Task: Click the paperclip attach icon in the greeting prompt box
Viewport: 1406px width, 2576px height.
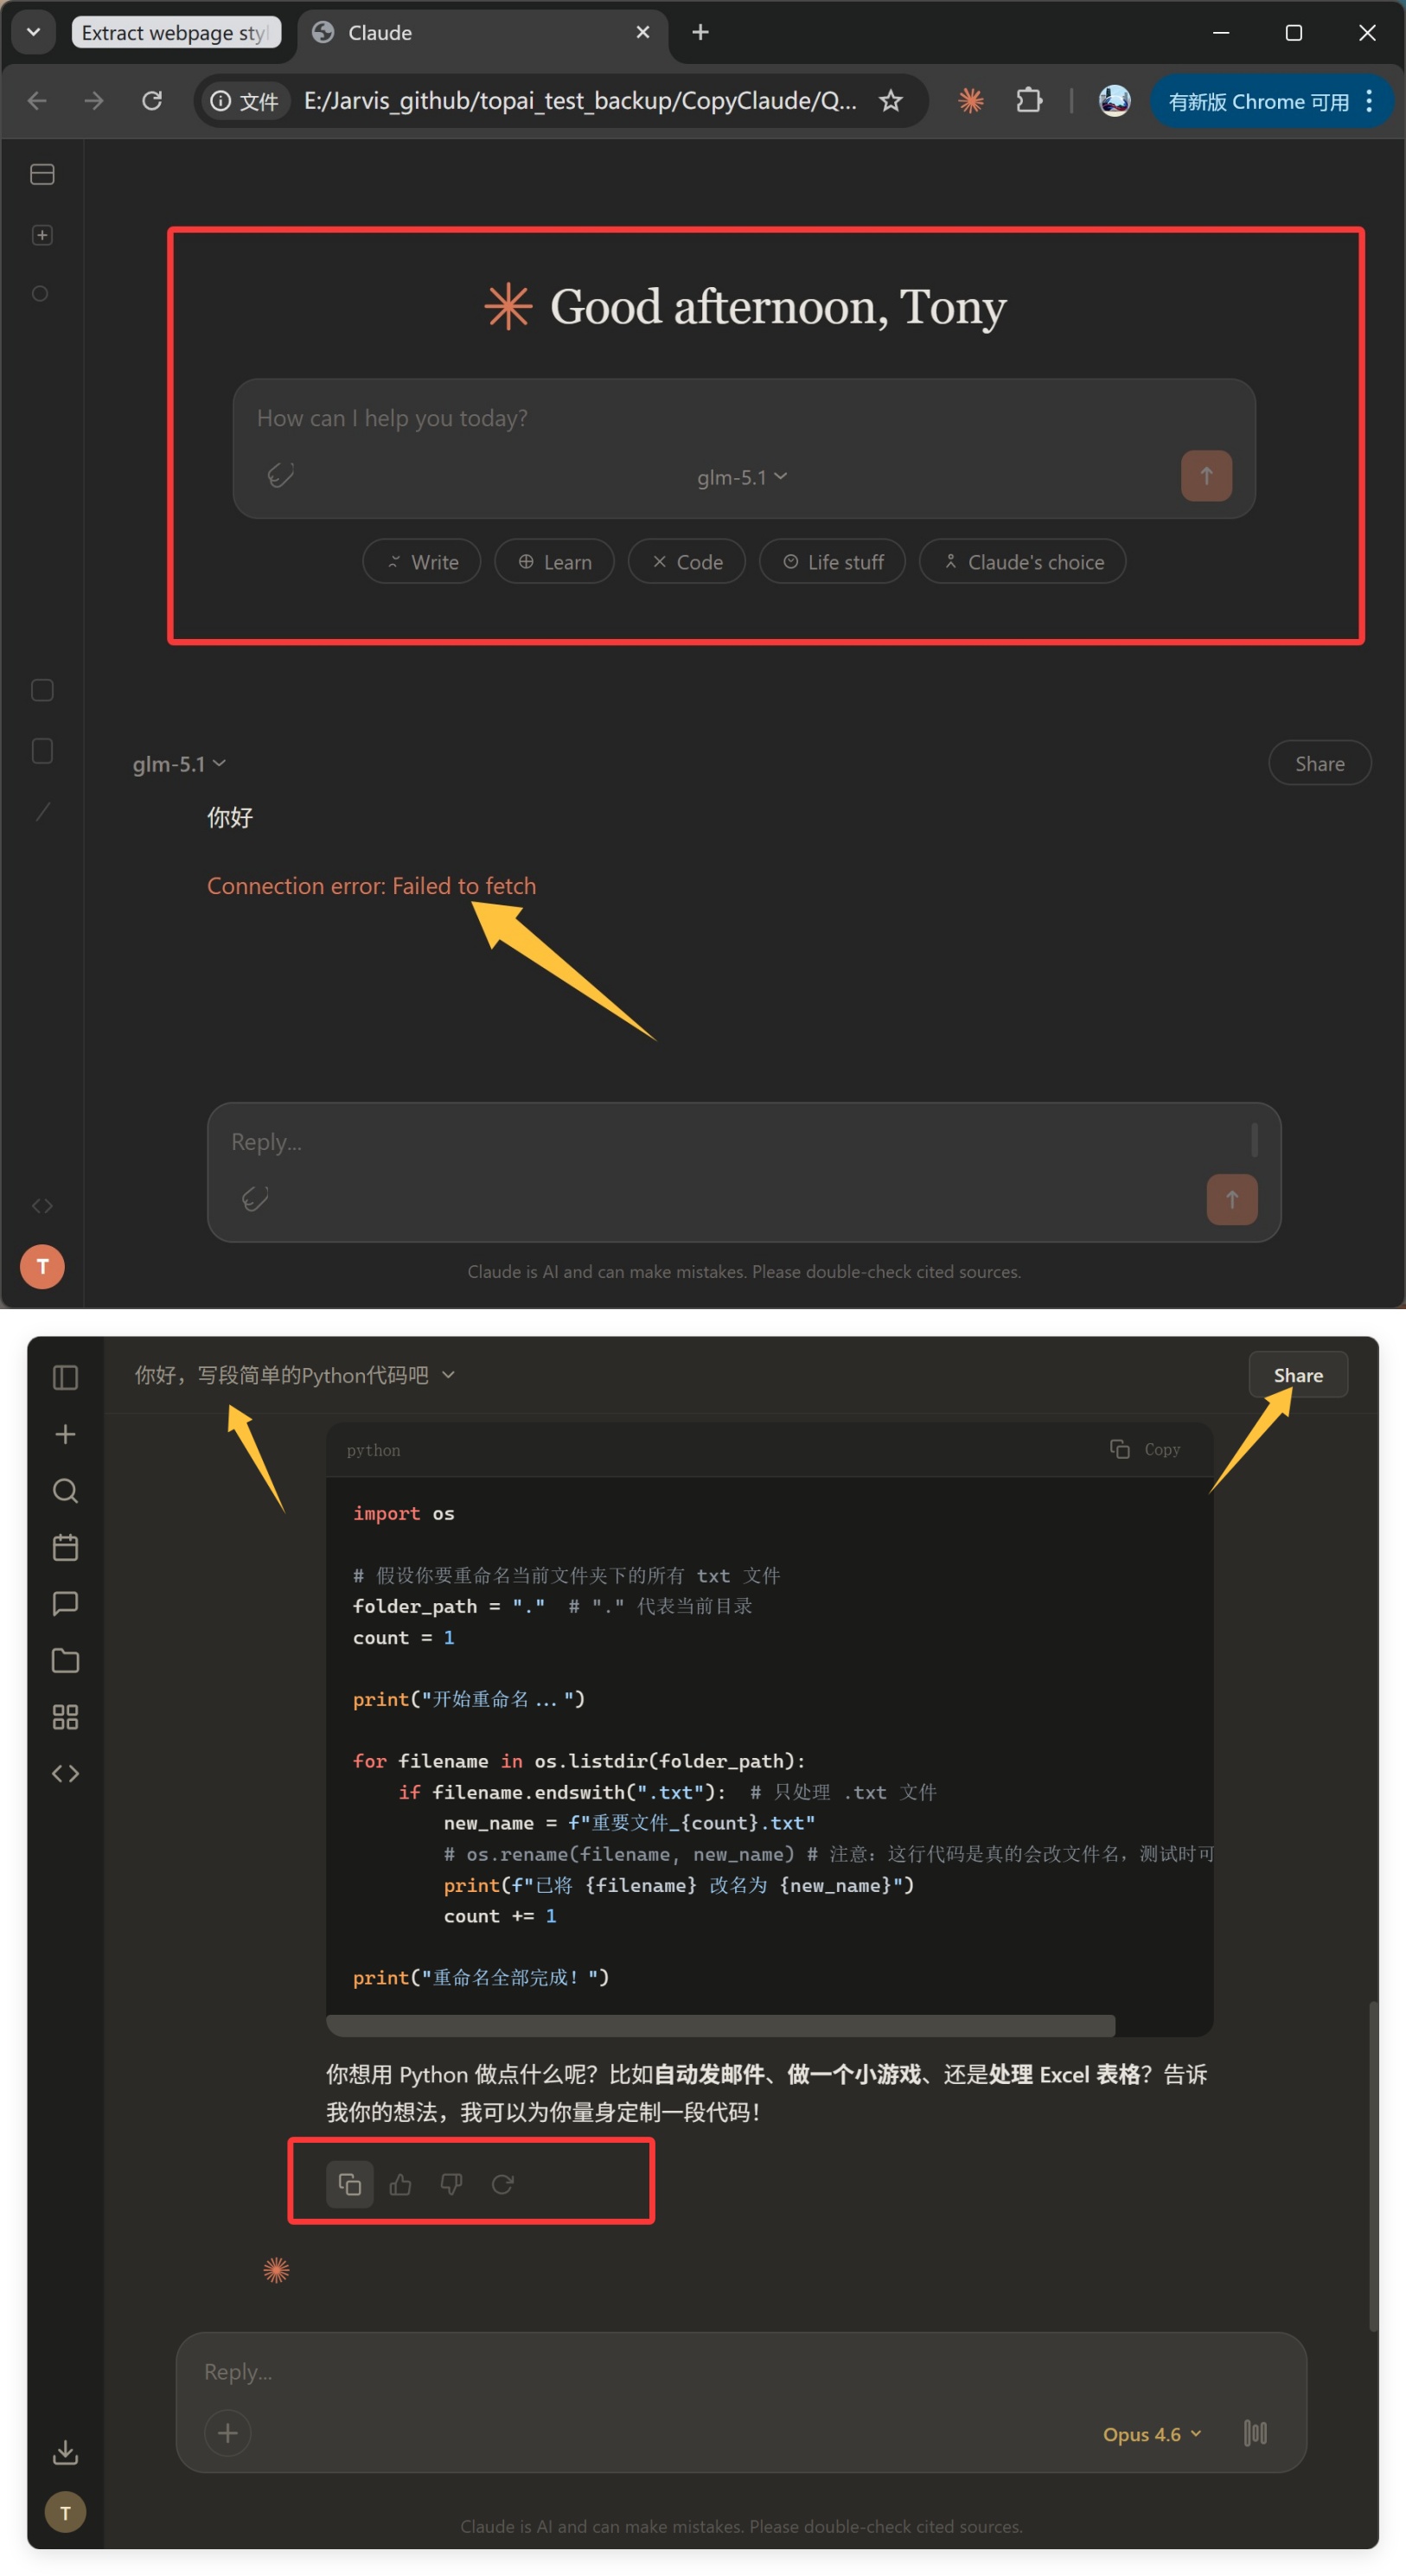Action: [281, 475]
